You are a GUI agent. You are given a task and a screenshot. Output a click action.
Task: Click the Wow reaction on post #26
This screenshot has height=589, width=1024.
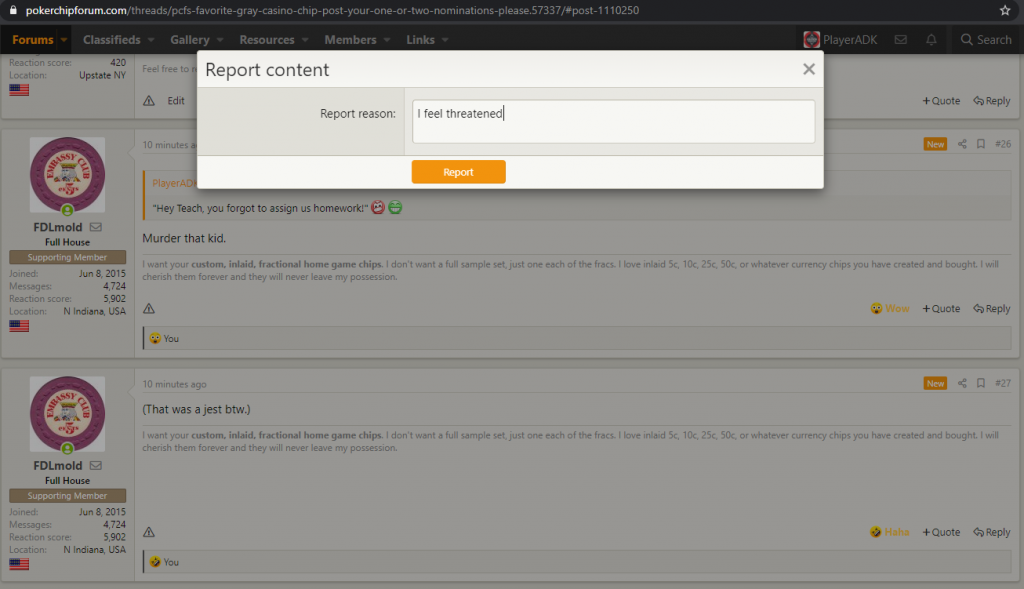click(x=889, y=308)
